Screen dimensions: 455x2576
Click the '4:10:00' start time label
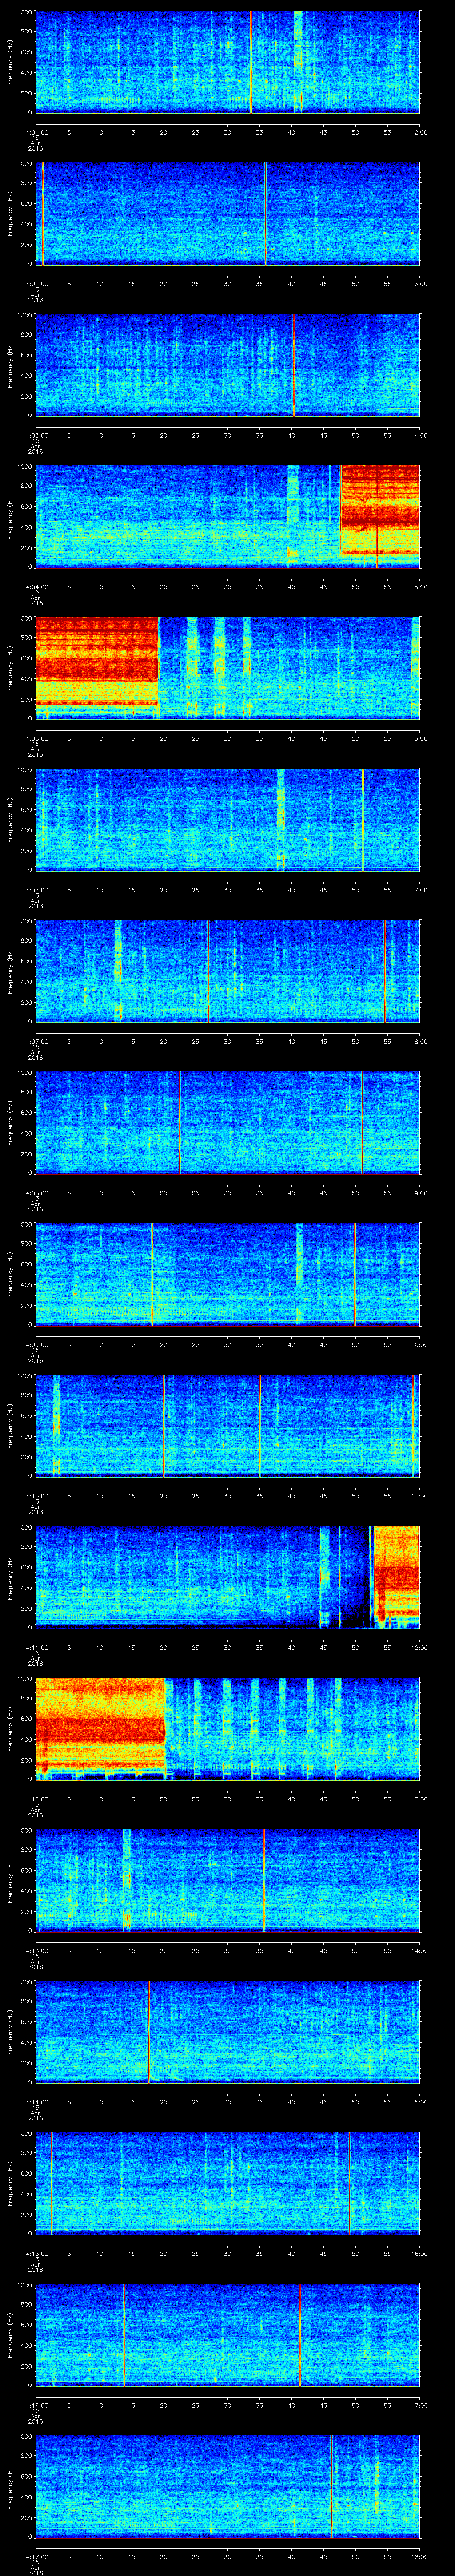click(35, 1496)
